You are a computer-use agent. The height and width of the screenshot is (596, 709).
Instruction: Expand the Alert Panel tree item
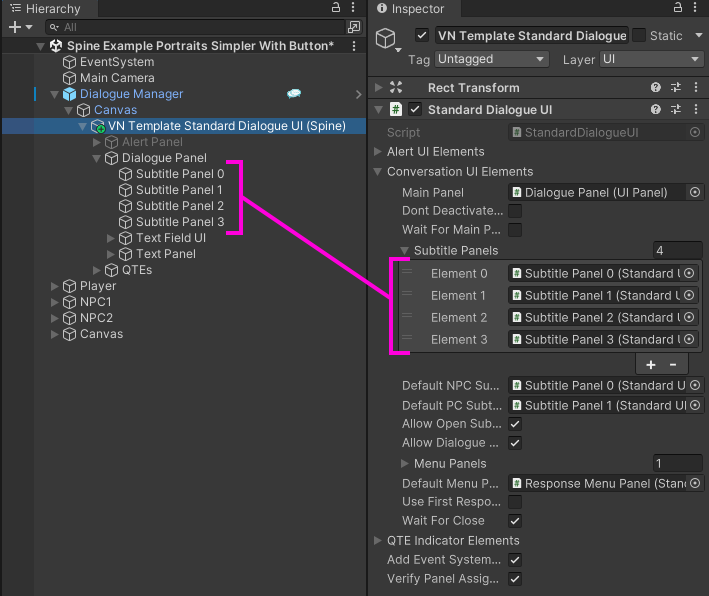click(x=96, y=142)
